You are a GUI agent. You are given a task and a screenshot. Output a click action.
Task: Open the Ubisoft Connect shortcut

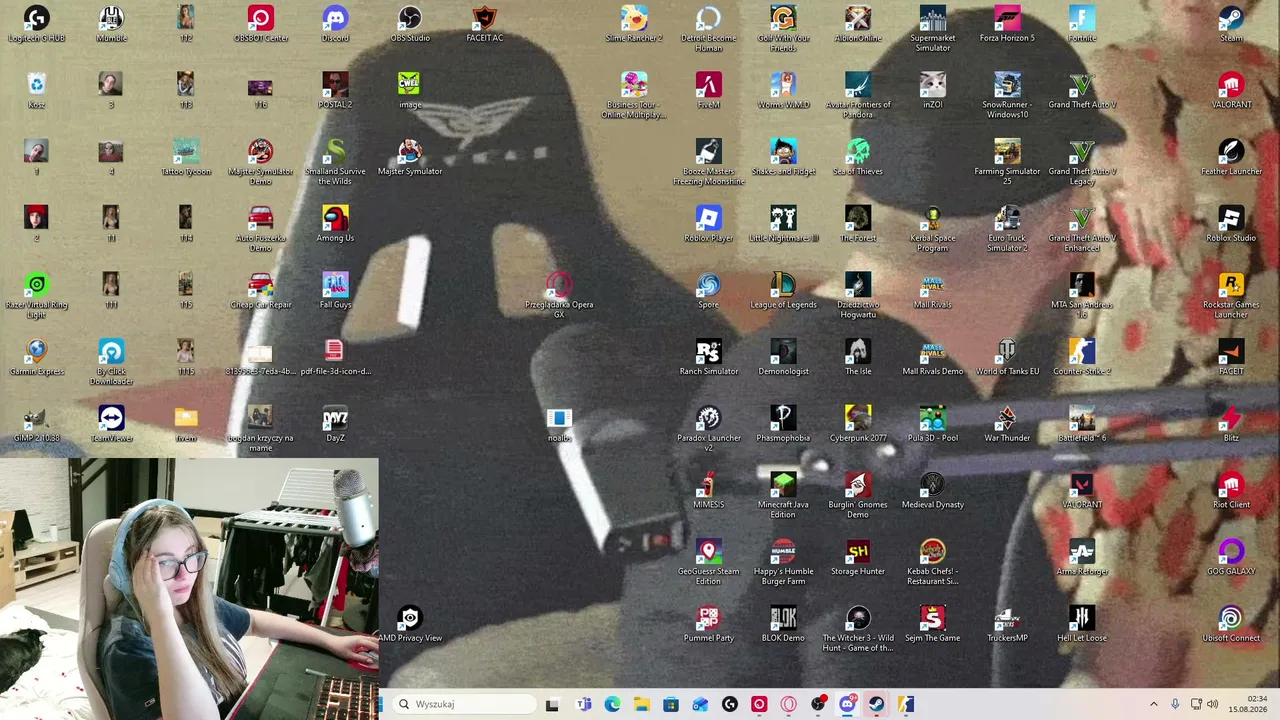[1231, 625]
